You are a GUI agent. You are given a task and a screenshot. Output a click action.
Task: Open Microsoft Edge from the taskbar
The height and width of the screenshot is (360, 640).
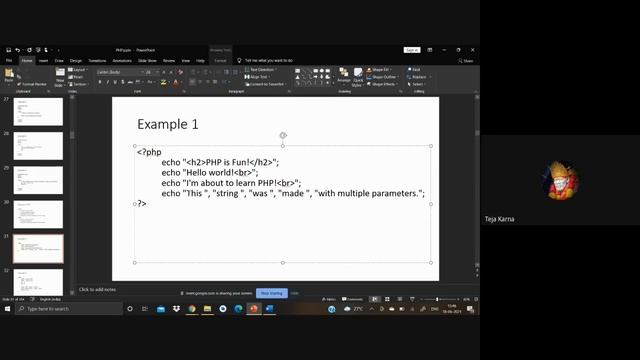(238, 309)
